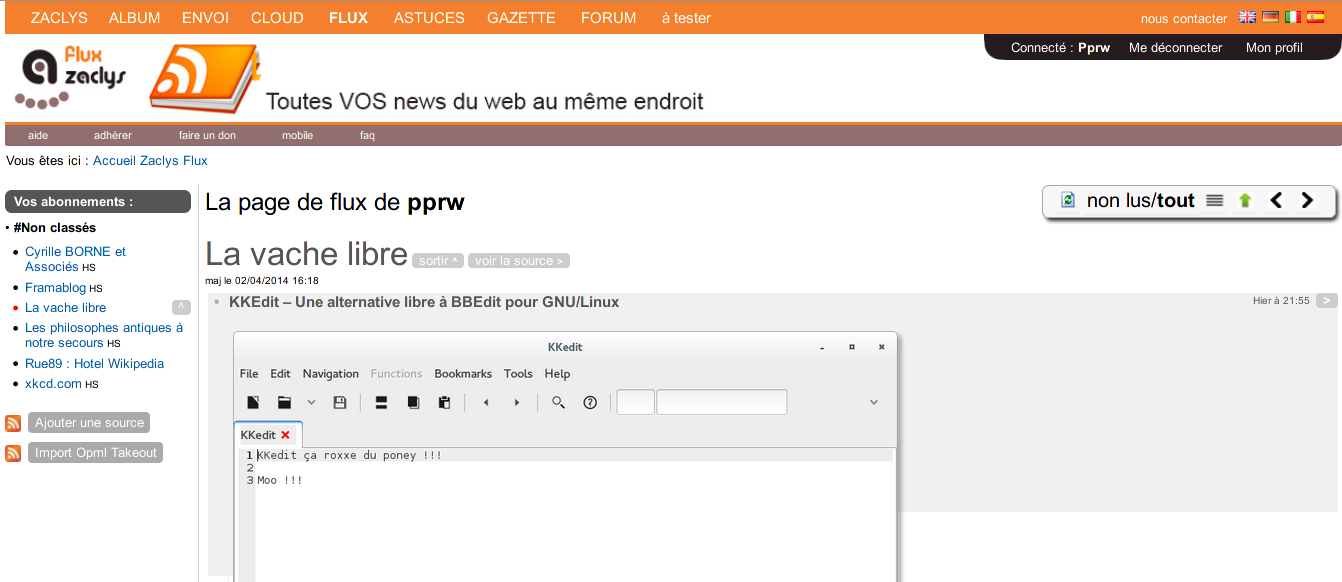
Task: Click the sortir button beside feed title
Action: [438, 261]
